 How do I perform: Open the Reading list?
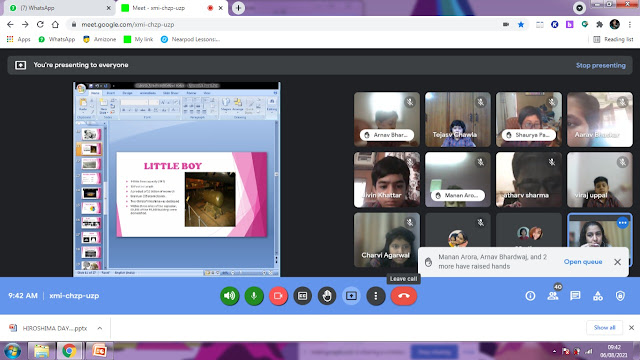pyautogui.click(x=613, y=40)
